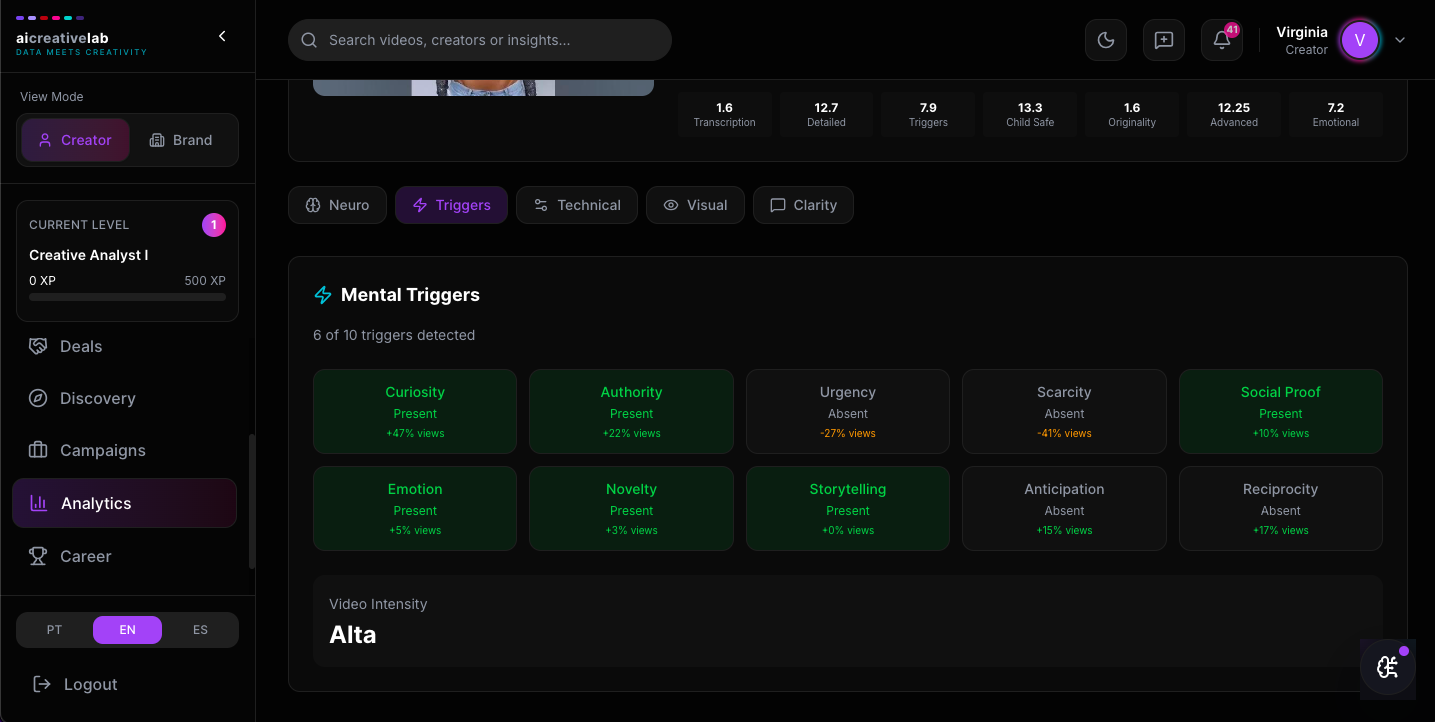The width and height of the screenshot is (1435, 722).
Task: Set language to EN
Action: (127, 630)
